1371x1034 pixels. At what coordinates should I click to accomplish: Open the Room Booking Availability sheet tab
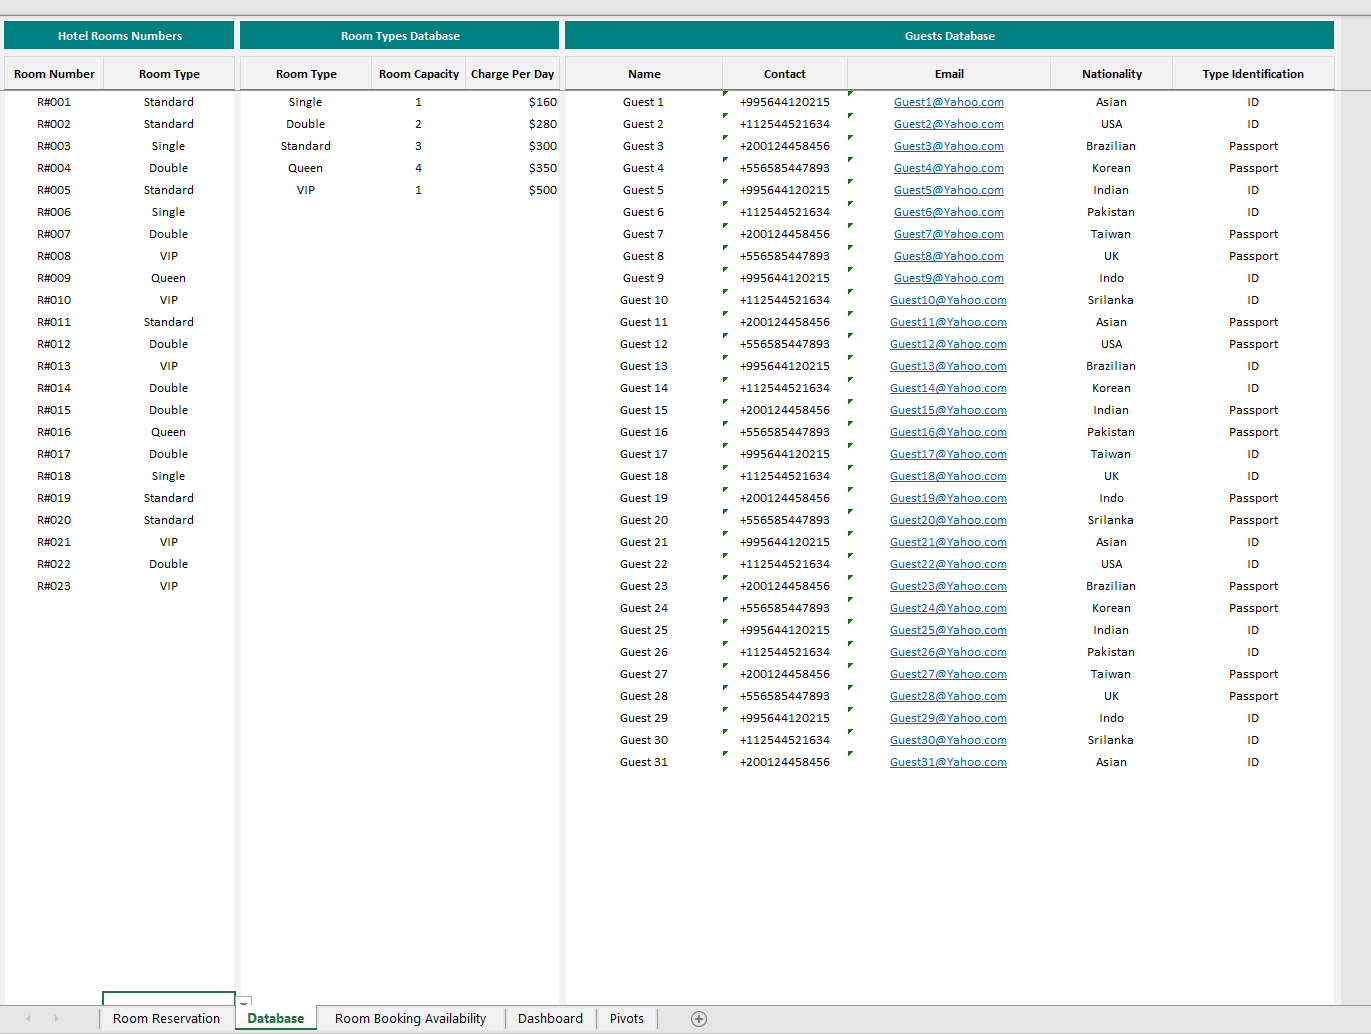pyautogui.click(x=410, y=1019)
